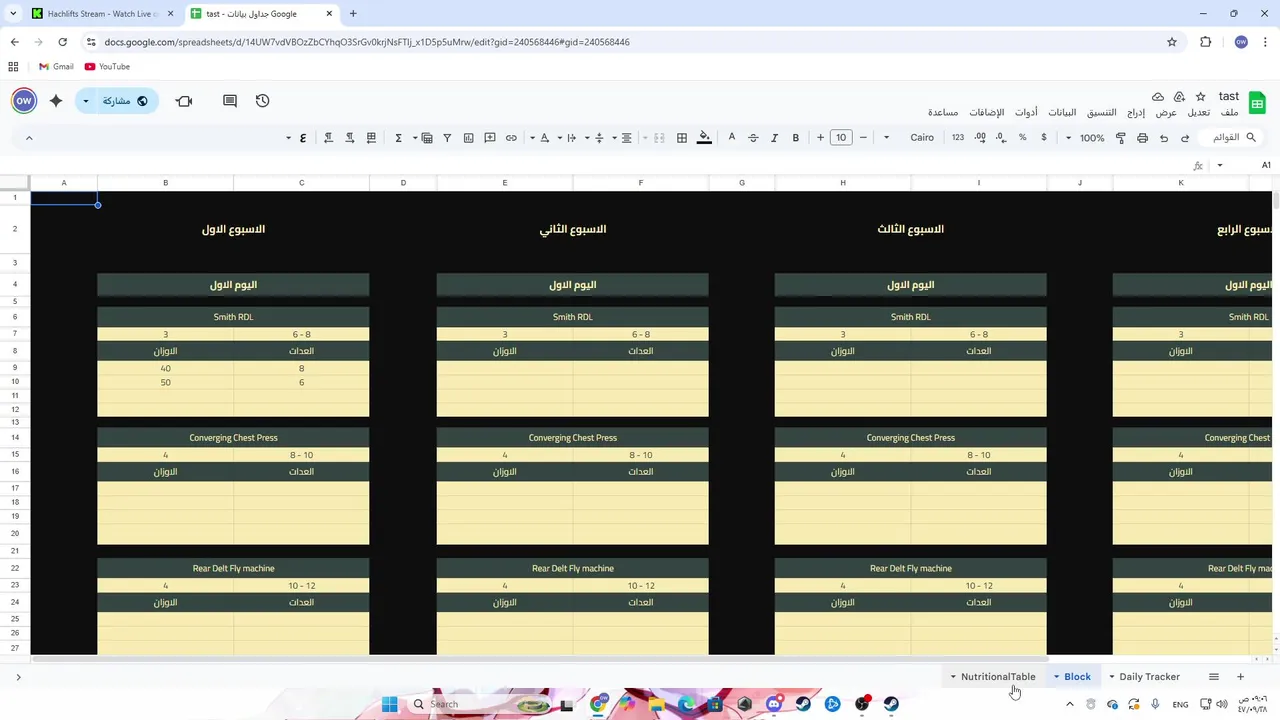Image resolution: width=1280 pixels, height=720 pixels.
Task: Click the merge cells icon
Action: click(x=659, y=138)
